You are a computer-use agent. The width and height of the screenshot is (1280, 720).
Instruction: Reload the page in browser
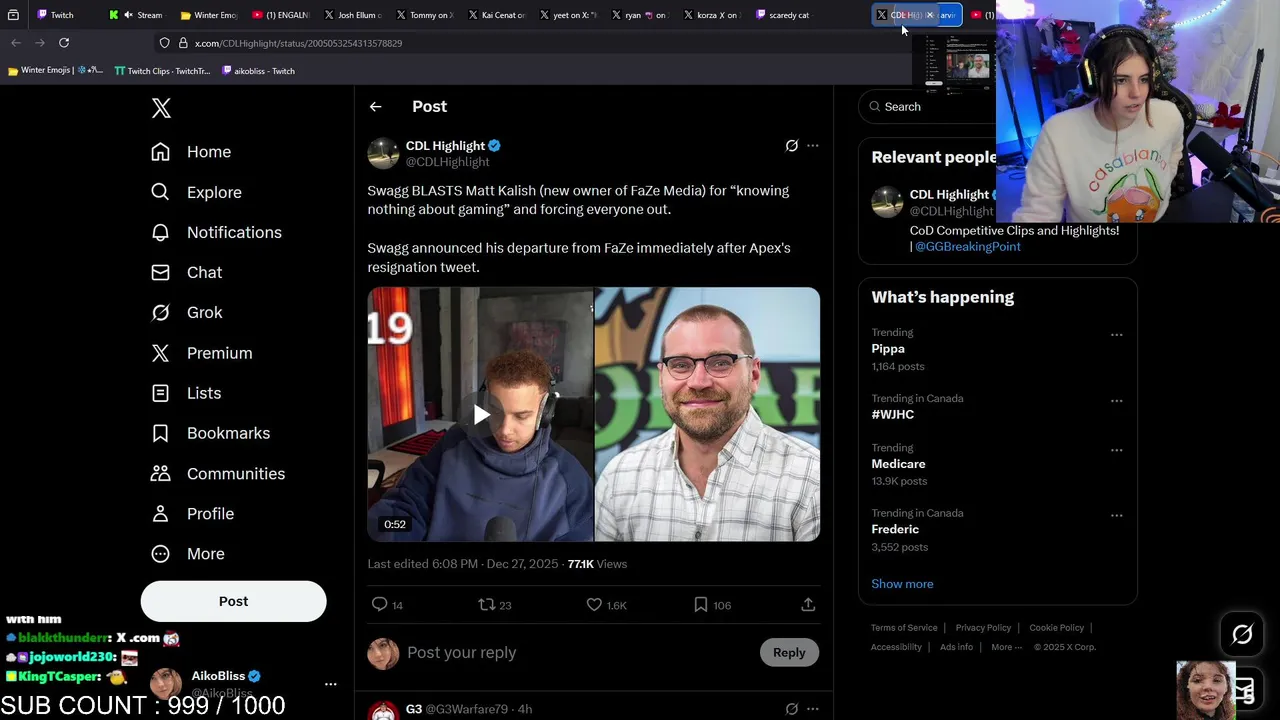64,43
